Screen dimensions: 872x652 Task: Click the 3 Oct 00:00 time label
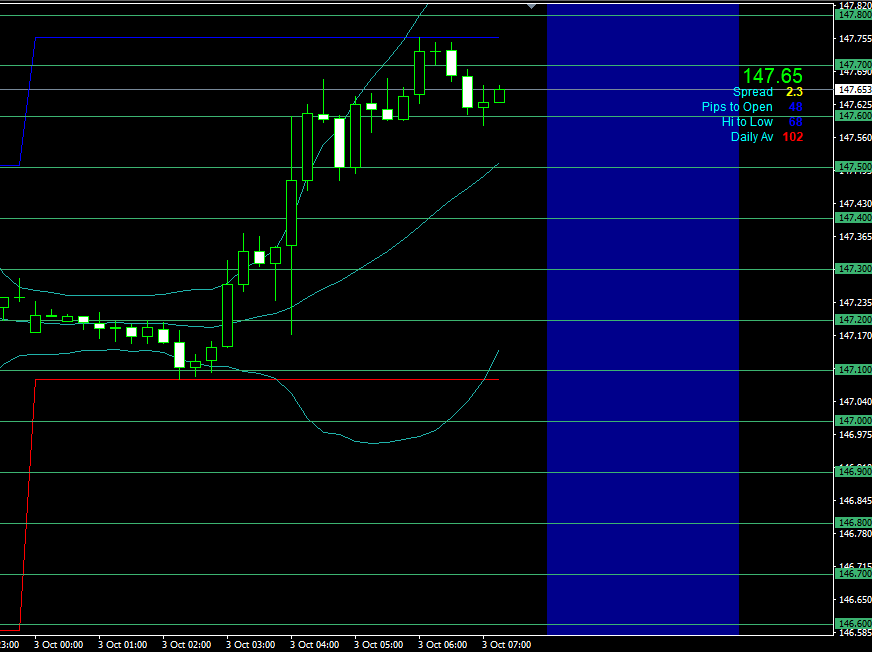point(59,645)
